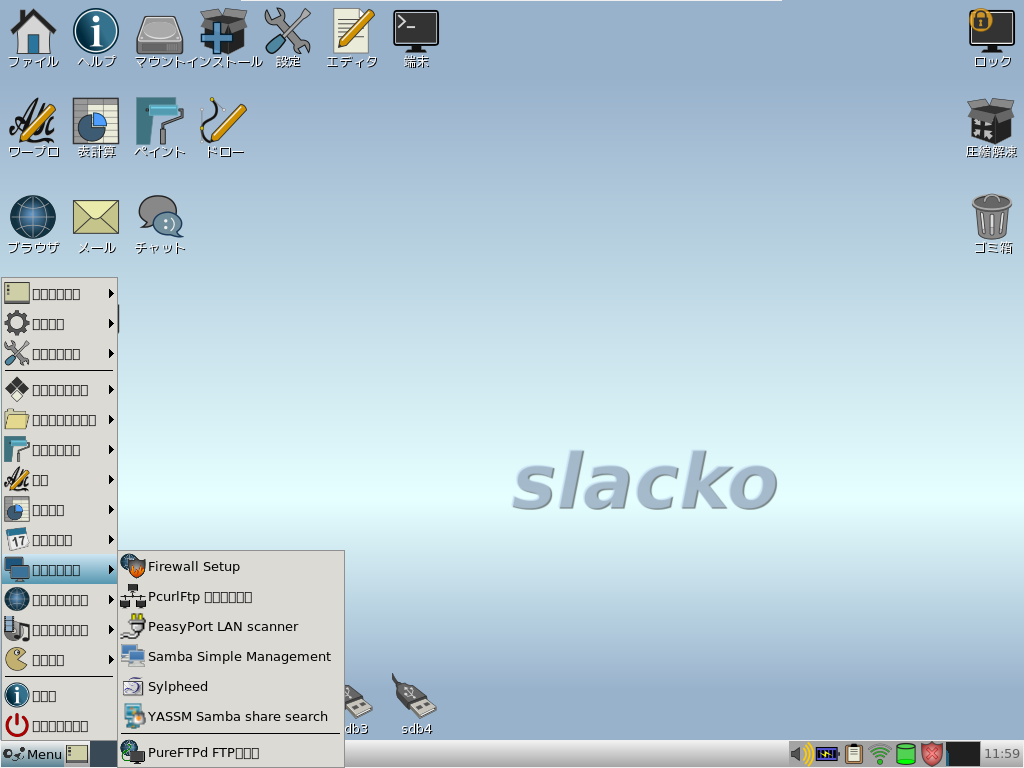Open the 表計算 spreadsheet desktop icon
This screenshot has height=768, width=1024.
pyautogui.click(x=95, y=128)
